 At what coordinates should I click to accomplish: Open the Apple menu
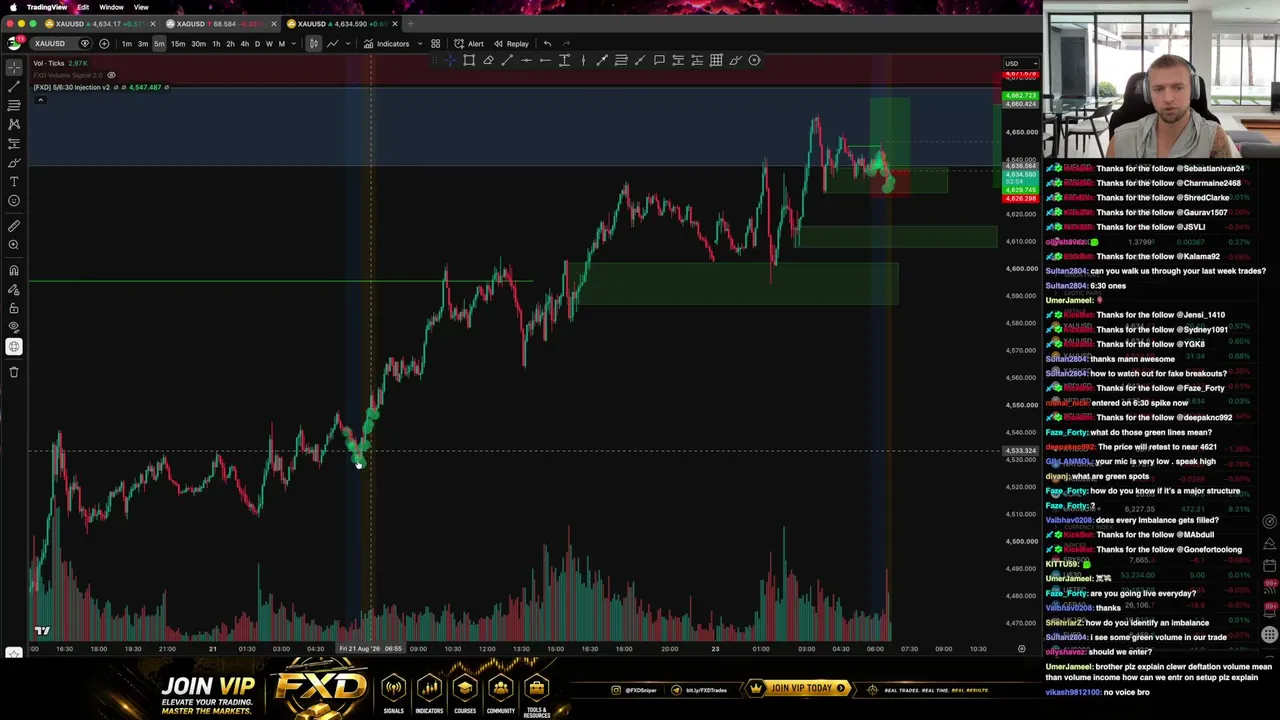click(x=13, y=7)
